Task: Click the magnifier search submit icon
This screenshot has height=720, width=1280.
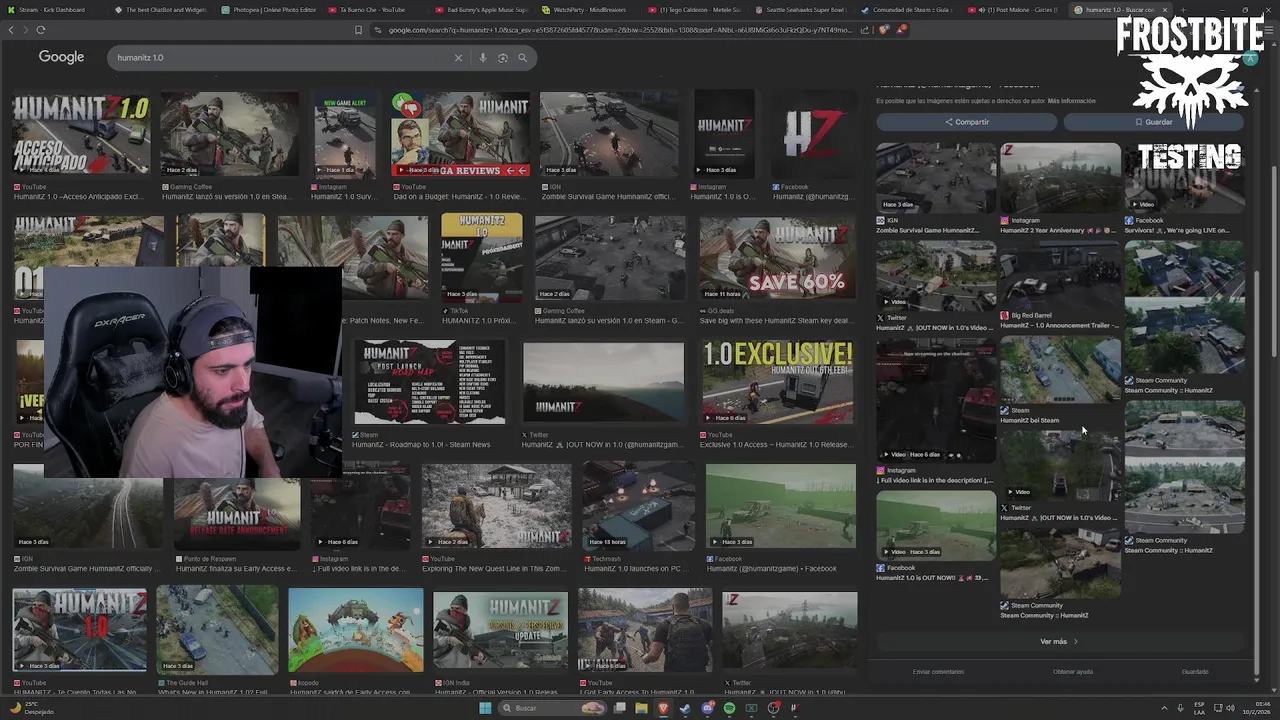Action: 522,58
